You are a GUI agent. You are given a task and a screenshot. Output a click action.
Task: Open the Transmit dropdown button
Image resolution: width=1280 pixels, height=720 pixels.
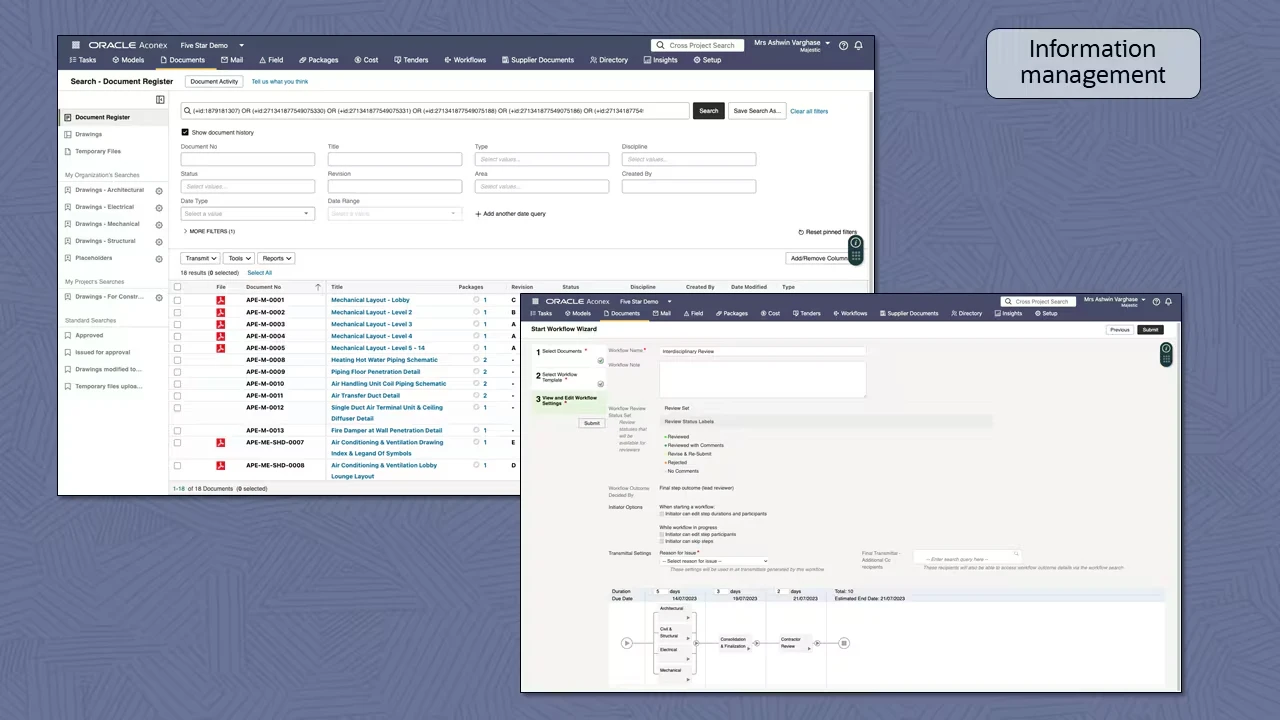pos(201,258)
